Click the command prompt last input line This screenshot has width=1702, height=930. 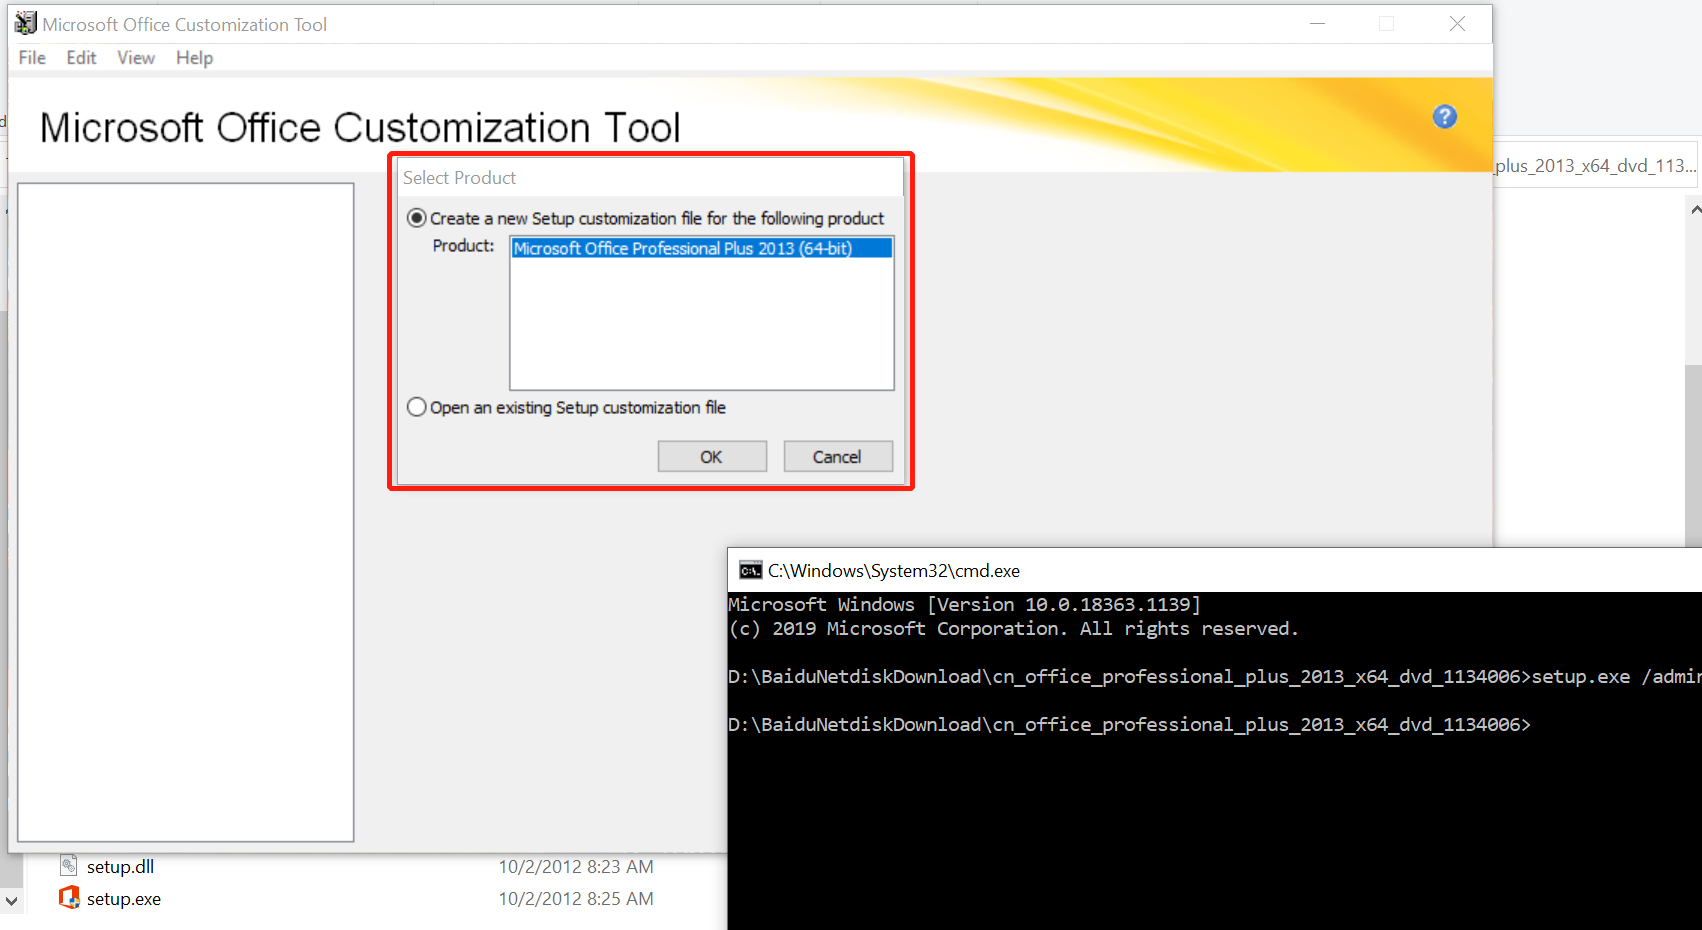1129,724
